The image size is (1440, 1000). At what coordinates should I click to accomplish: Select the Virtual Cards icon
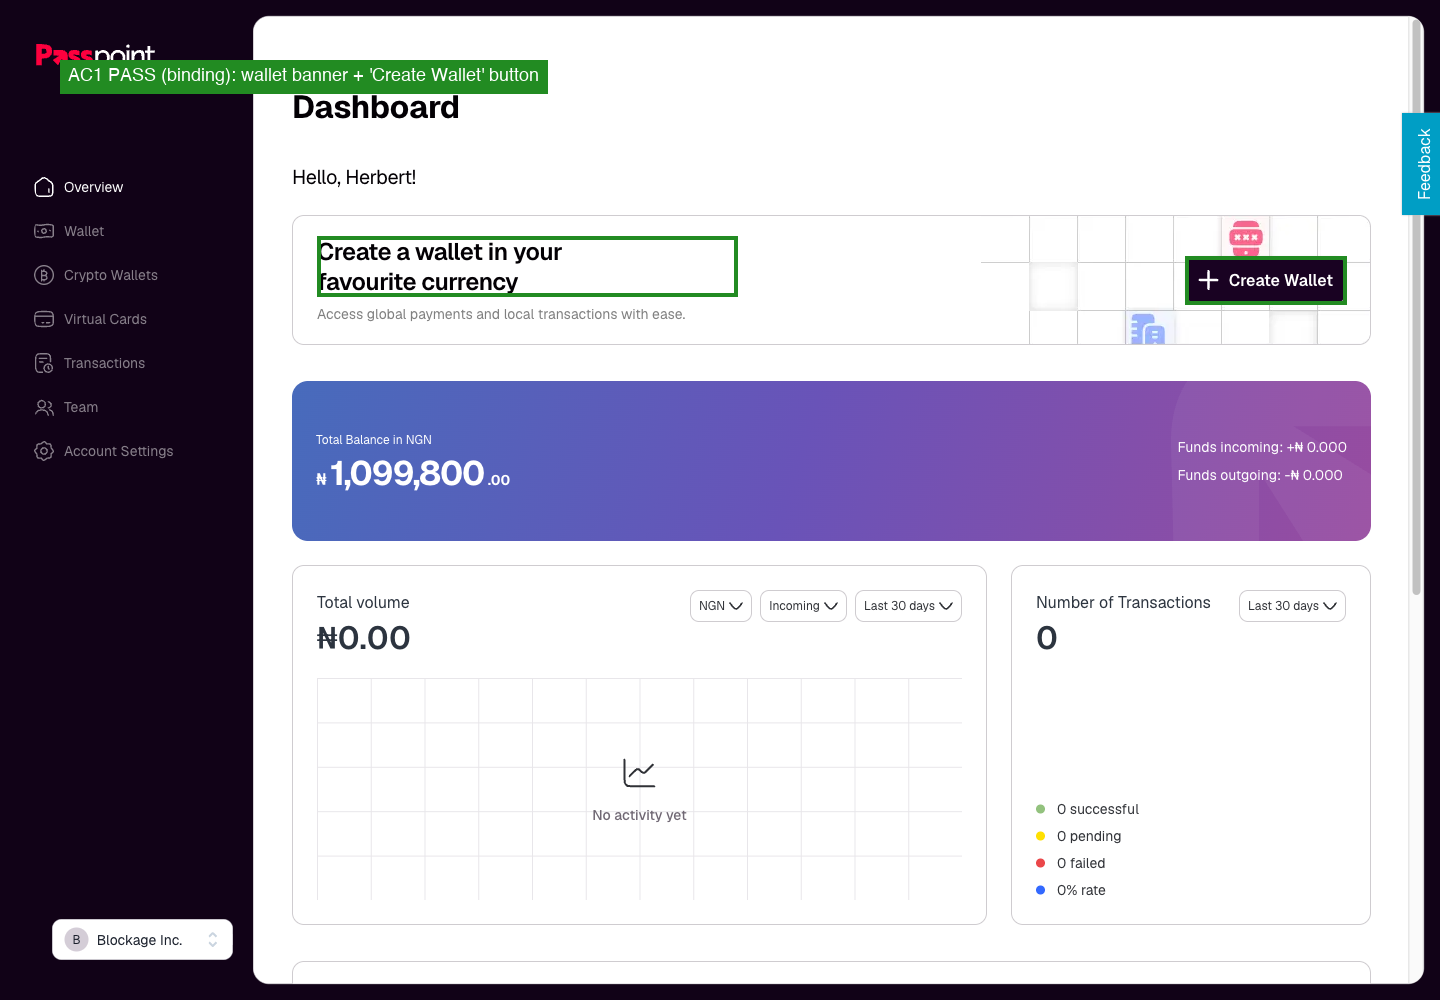click(x=44, y=319)
